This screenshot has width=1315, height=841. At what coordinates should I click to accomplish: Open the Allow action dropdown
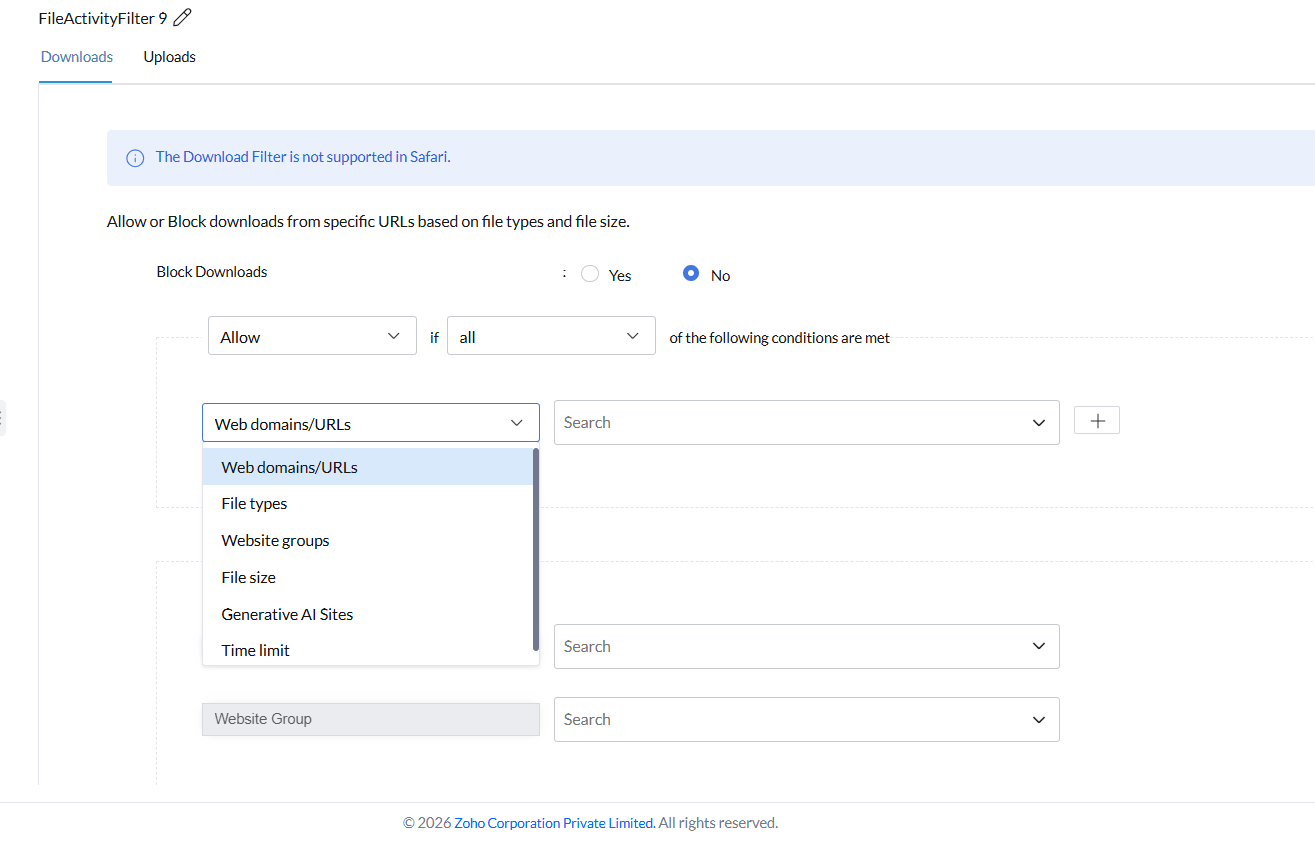pyautogui.click(x=312, y=336)
